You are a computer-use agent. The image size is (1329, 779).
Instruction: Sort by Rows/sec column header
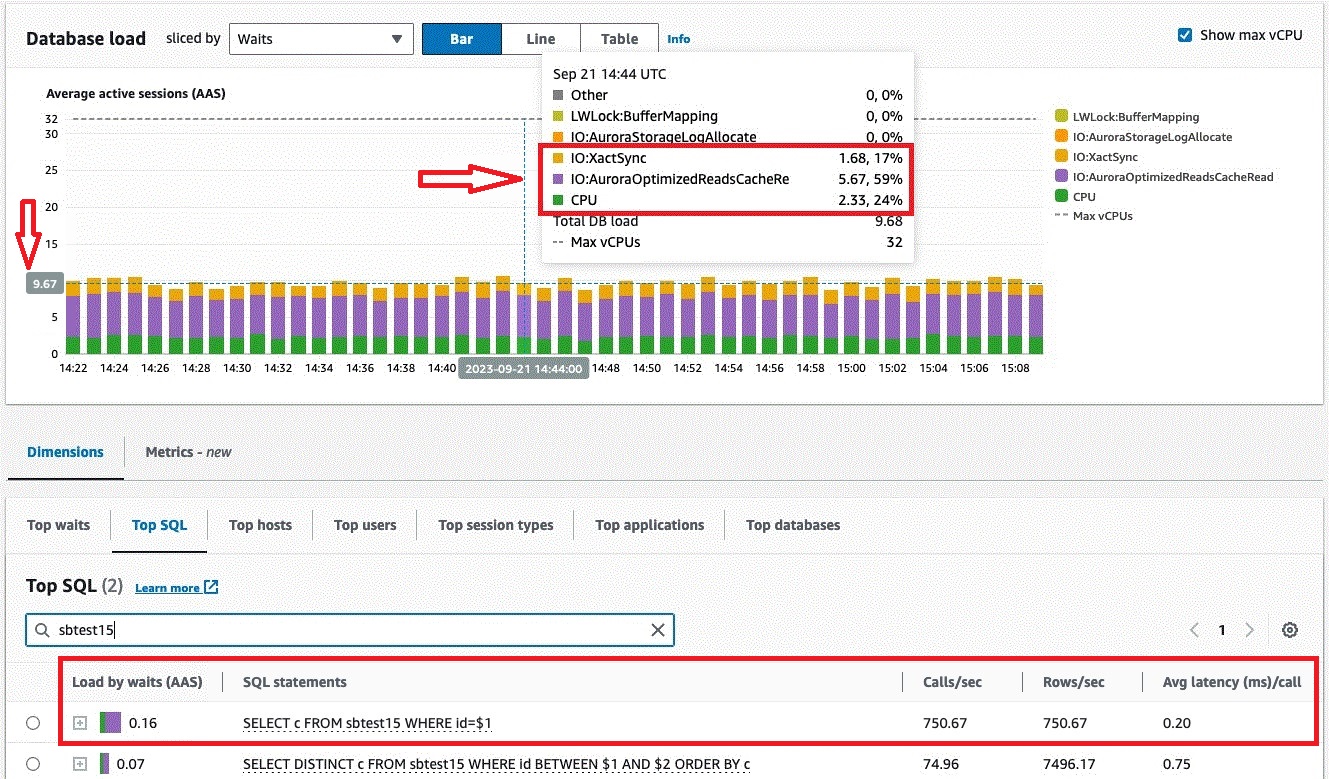1076,682
